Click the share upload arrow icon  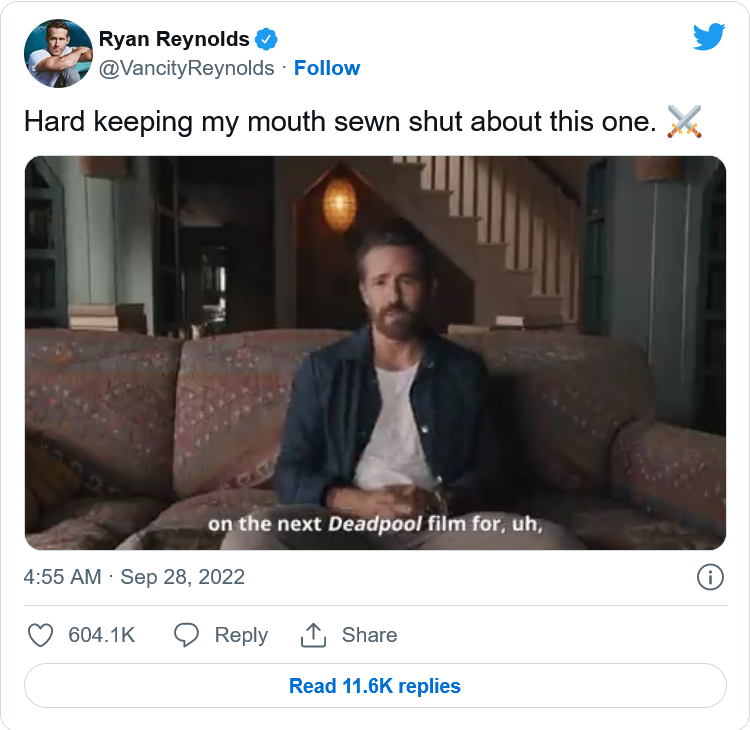pos(313,635)
